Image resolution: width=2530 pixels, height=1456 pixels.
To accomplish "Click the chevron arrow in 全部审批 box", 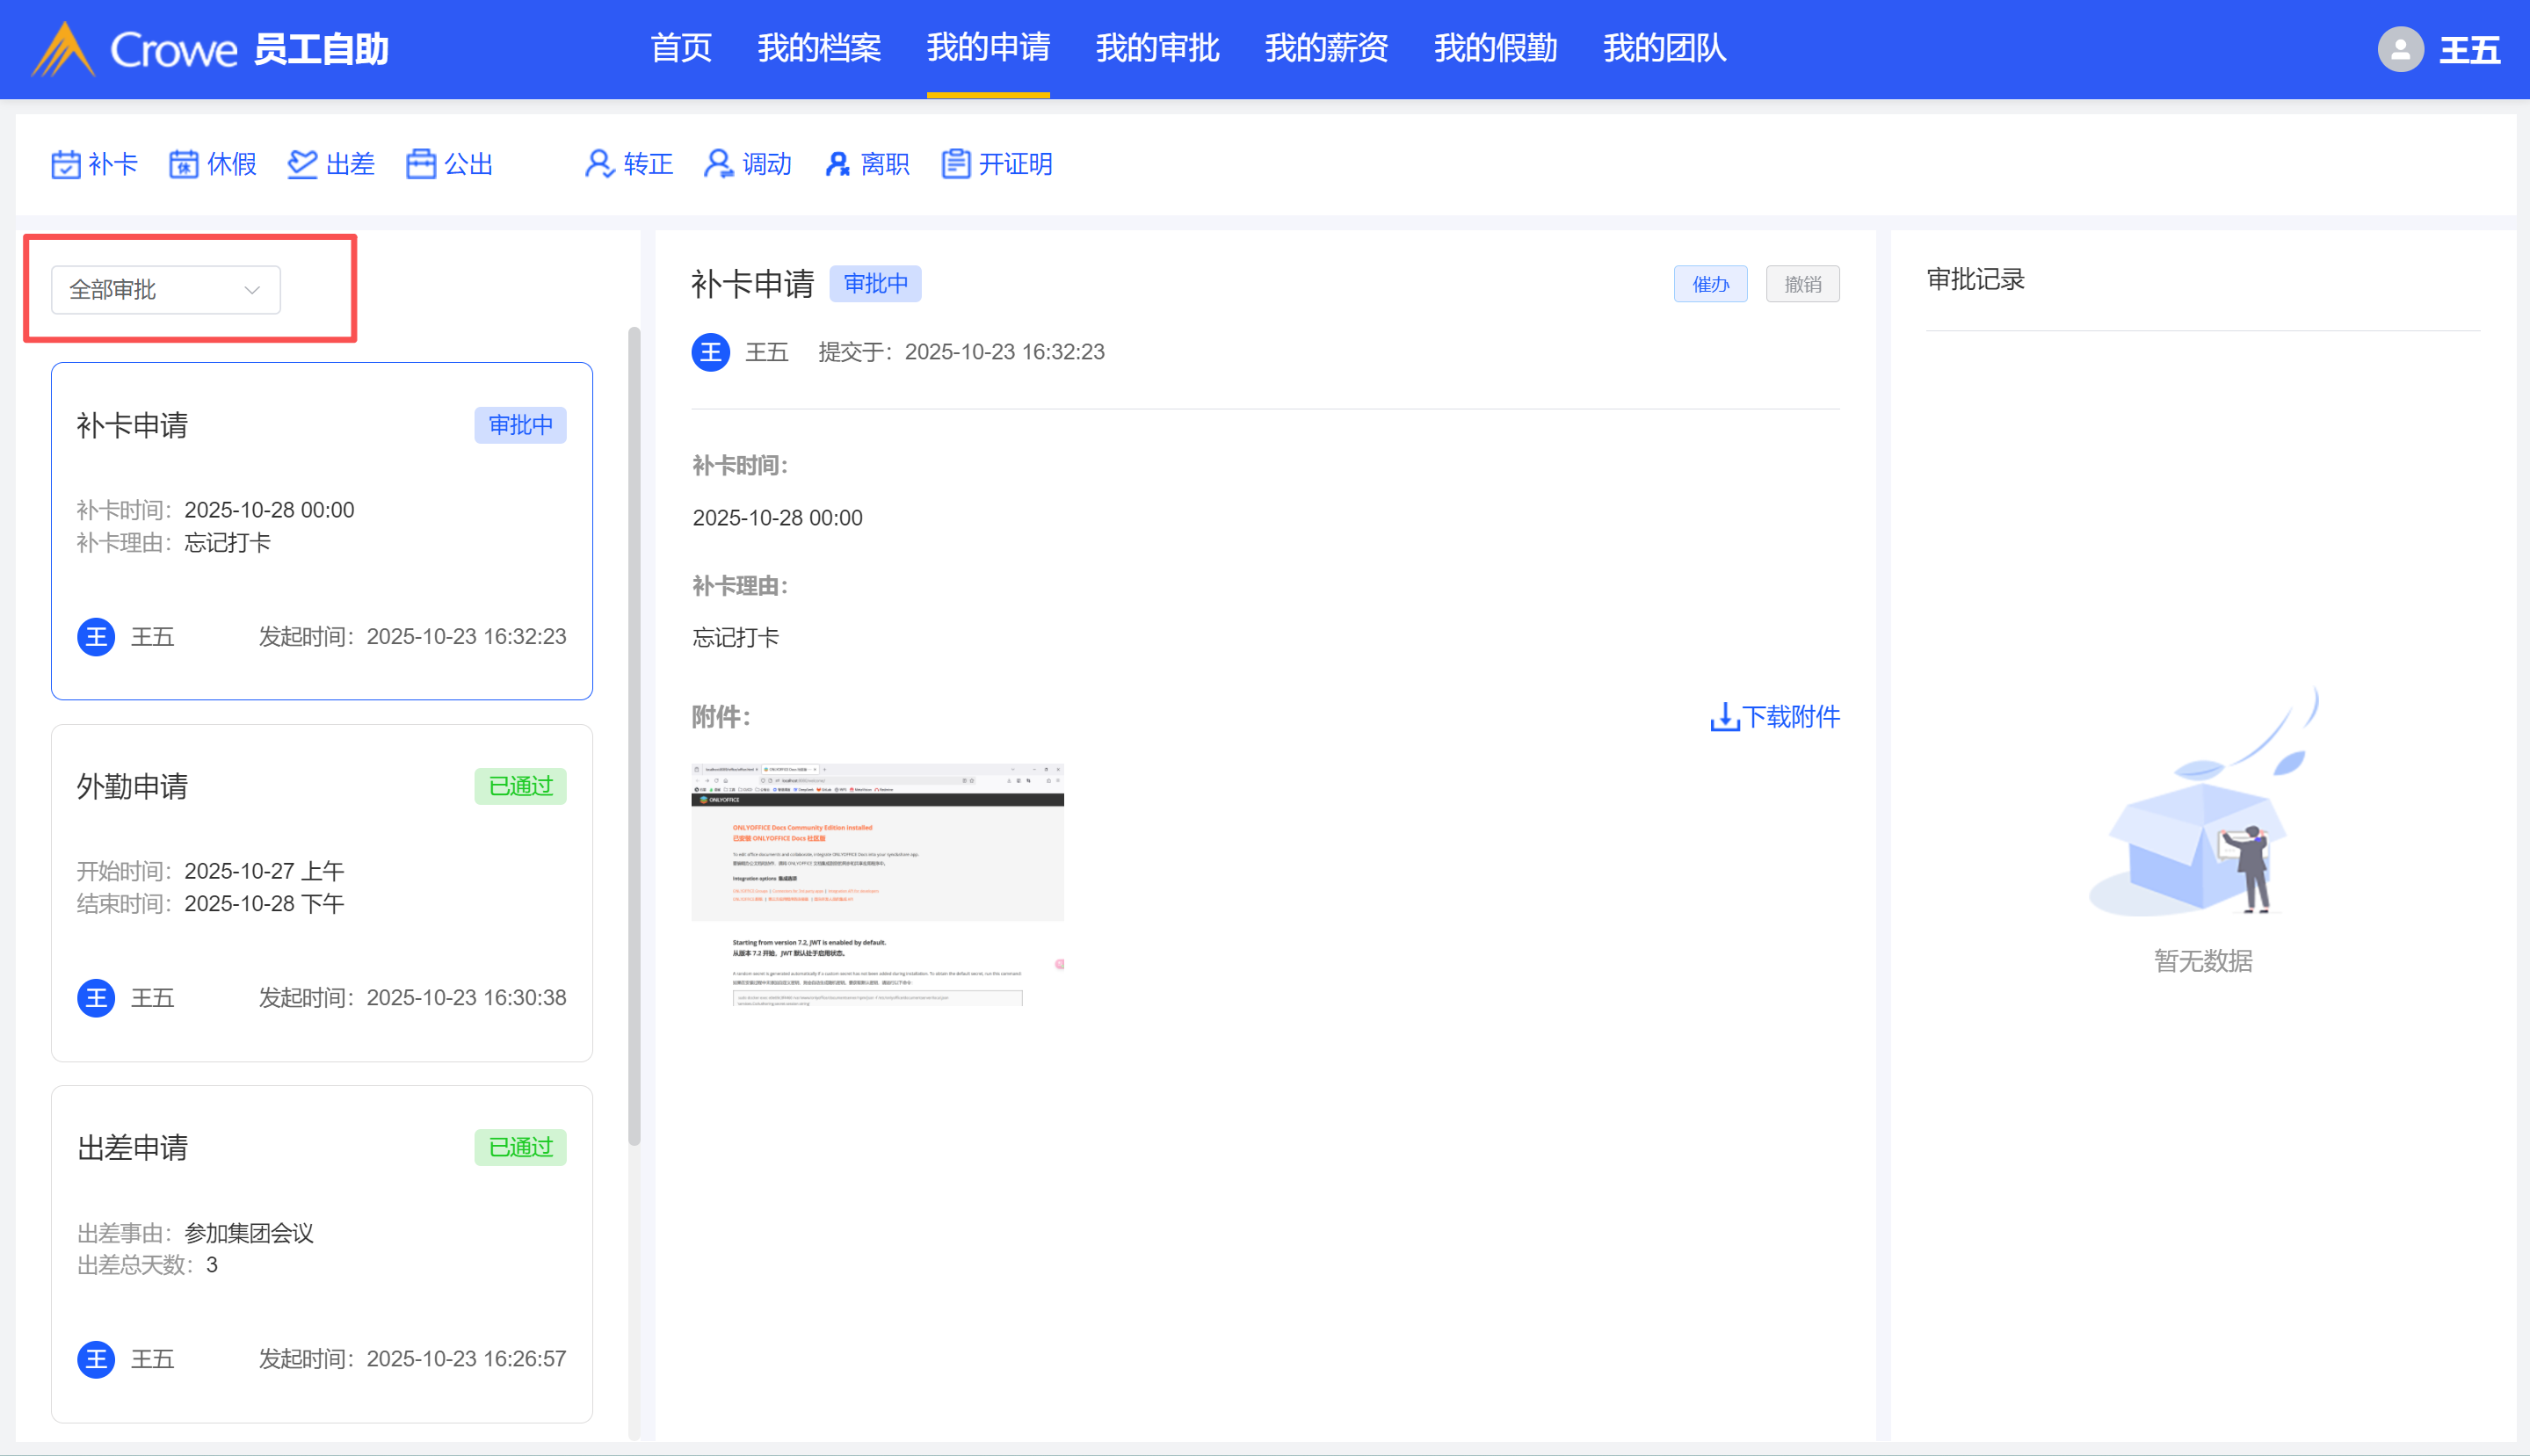I will [x=252, y=290].
